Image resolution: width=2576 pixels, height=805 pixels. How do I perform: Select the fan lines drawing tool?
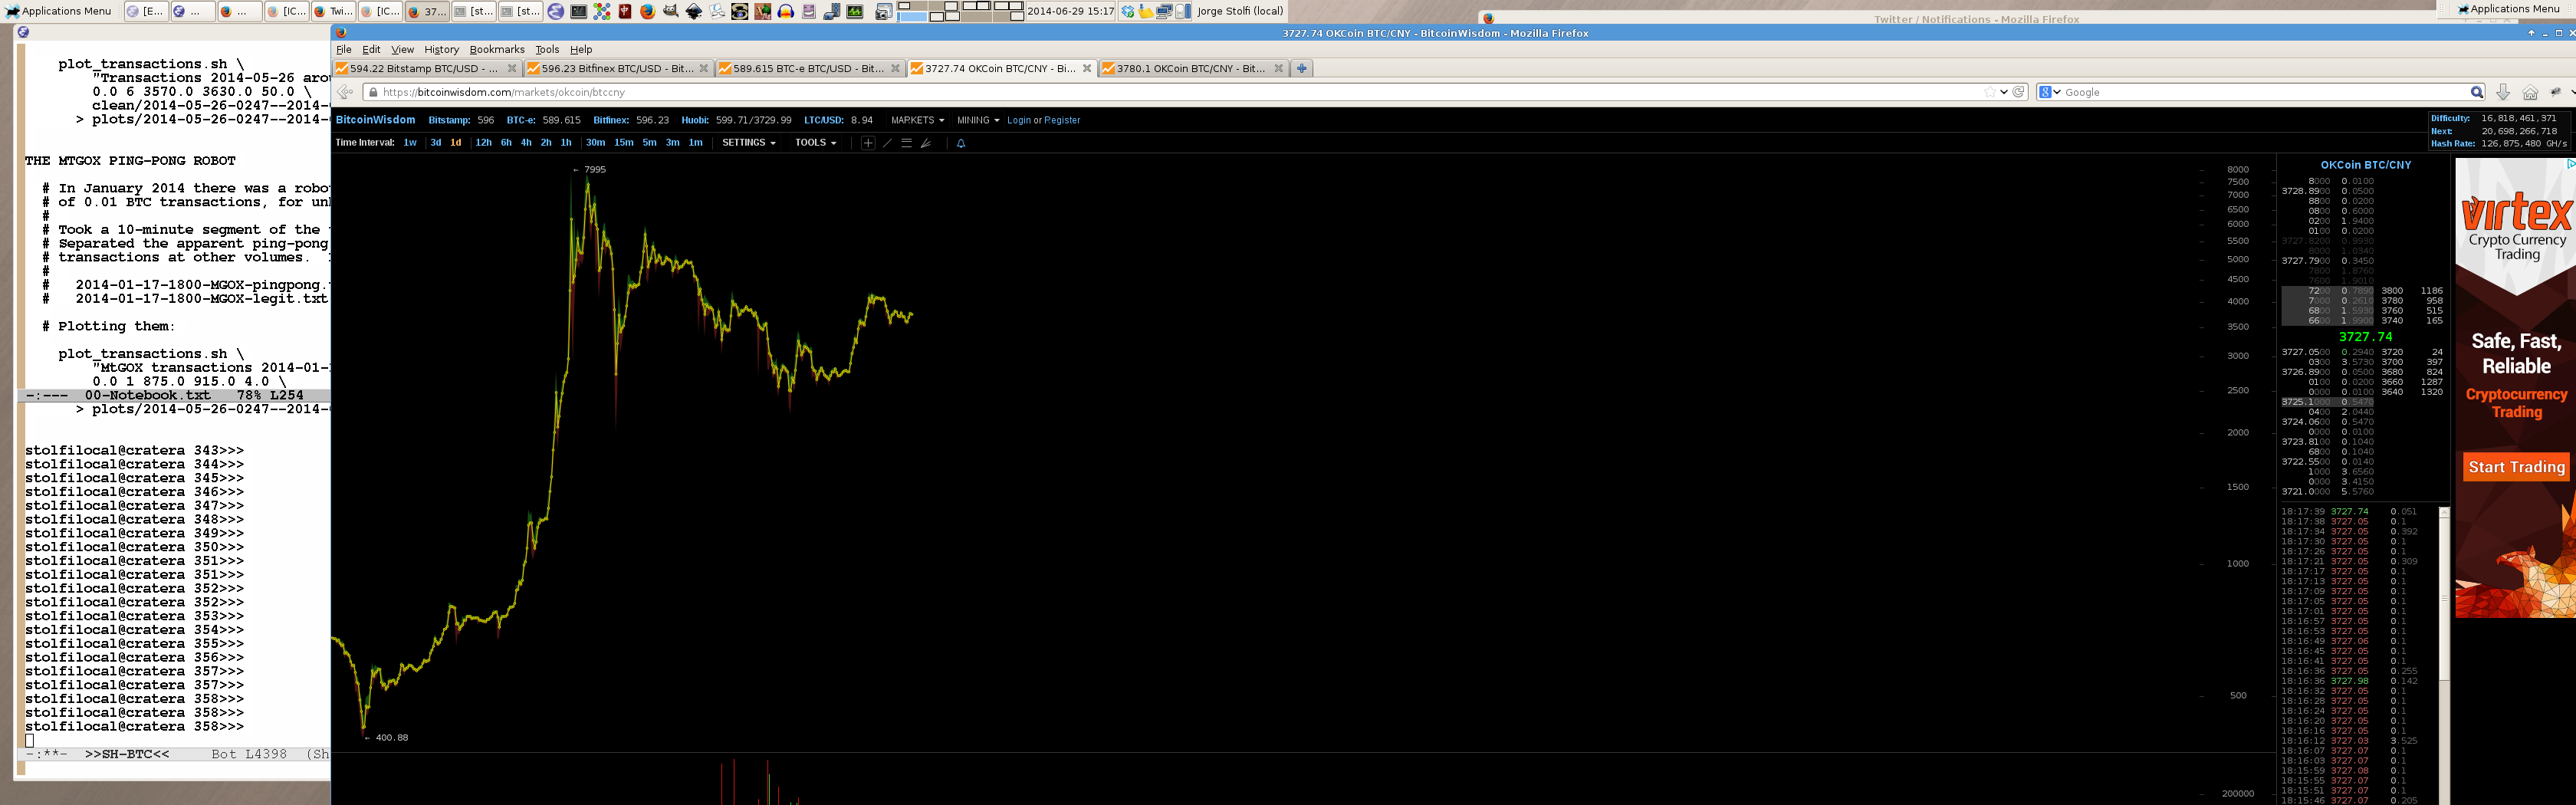click(926, 143)
